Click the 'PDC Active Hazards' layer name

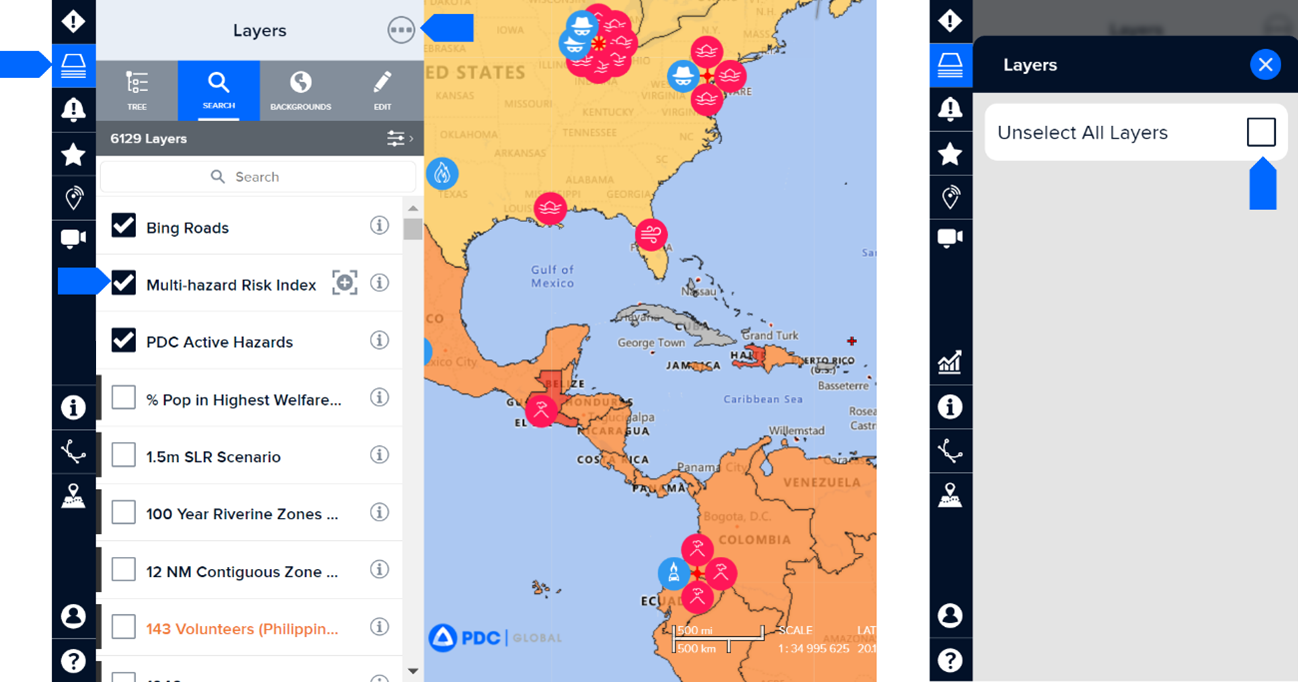(x=219, y=342)
